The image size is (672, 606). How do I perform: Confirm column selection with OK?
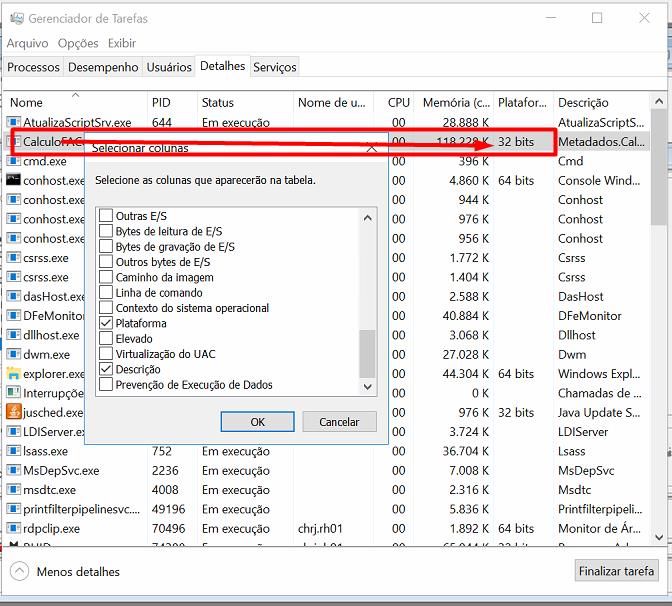tap(257, 422)
